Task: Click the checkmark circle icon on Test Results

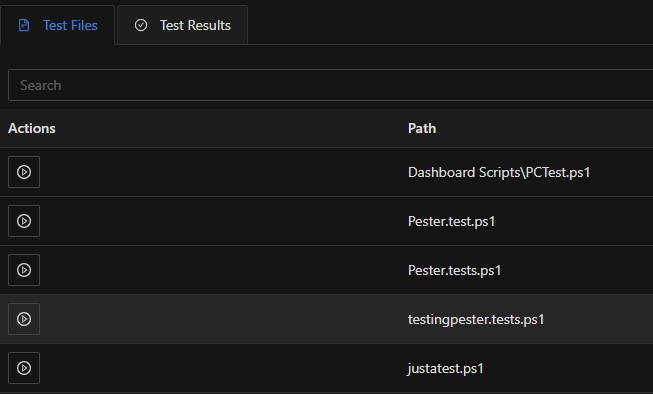Action: tap(141, 25)
